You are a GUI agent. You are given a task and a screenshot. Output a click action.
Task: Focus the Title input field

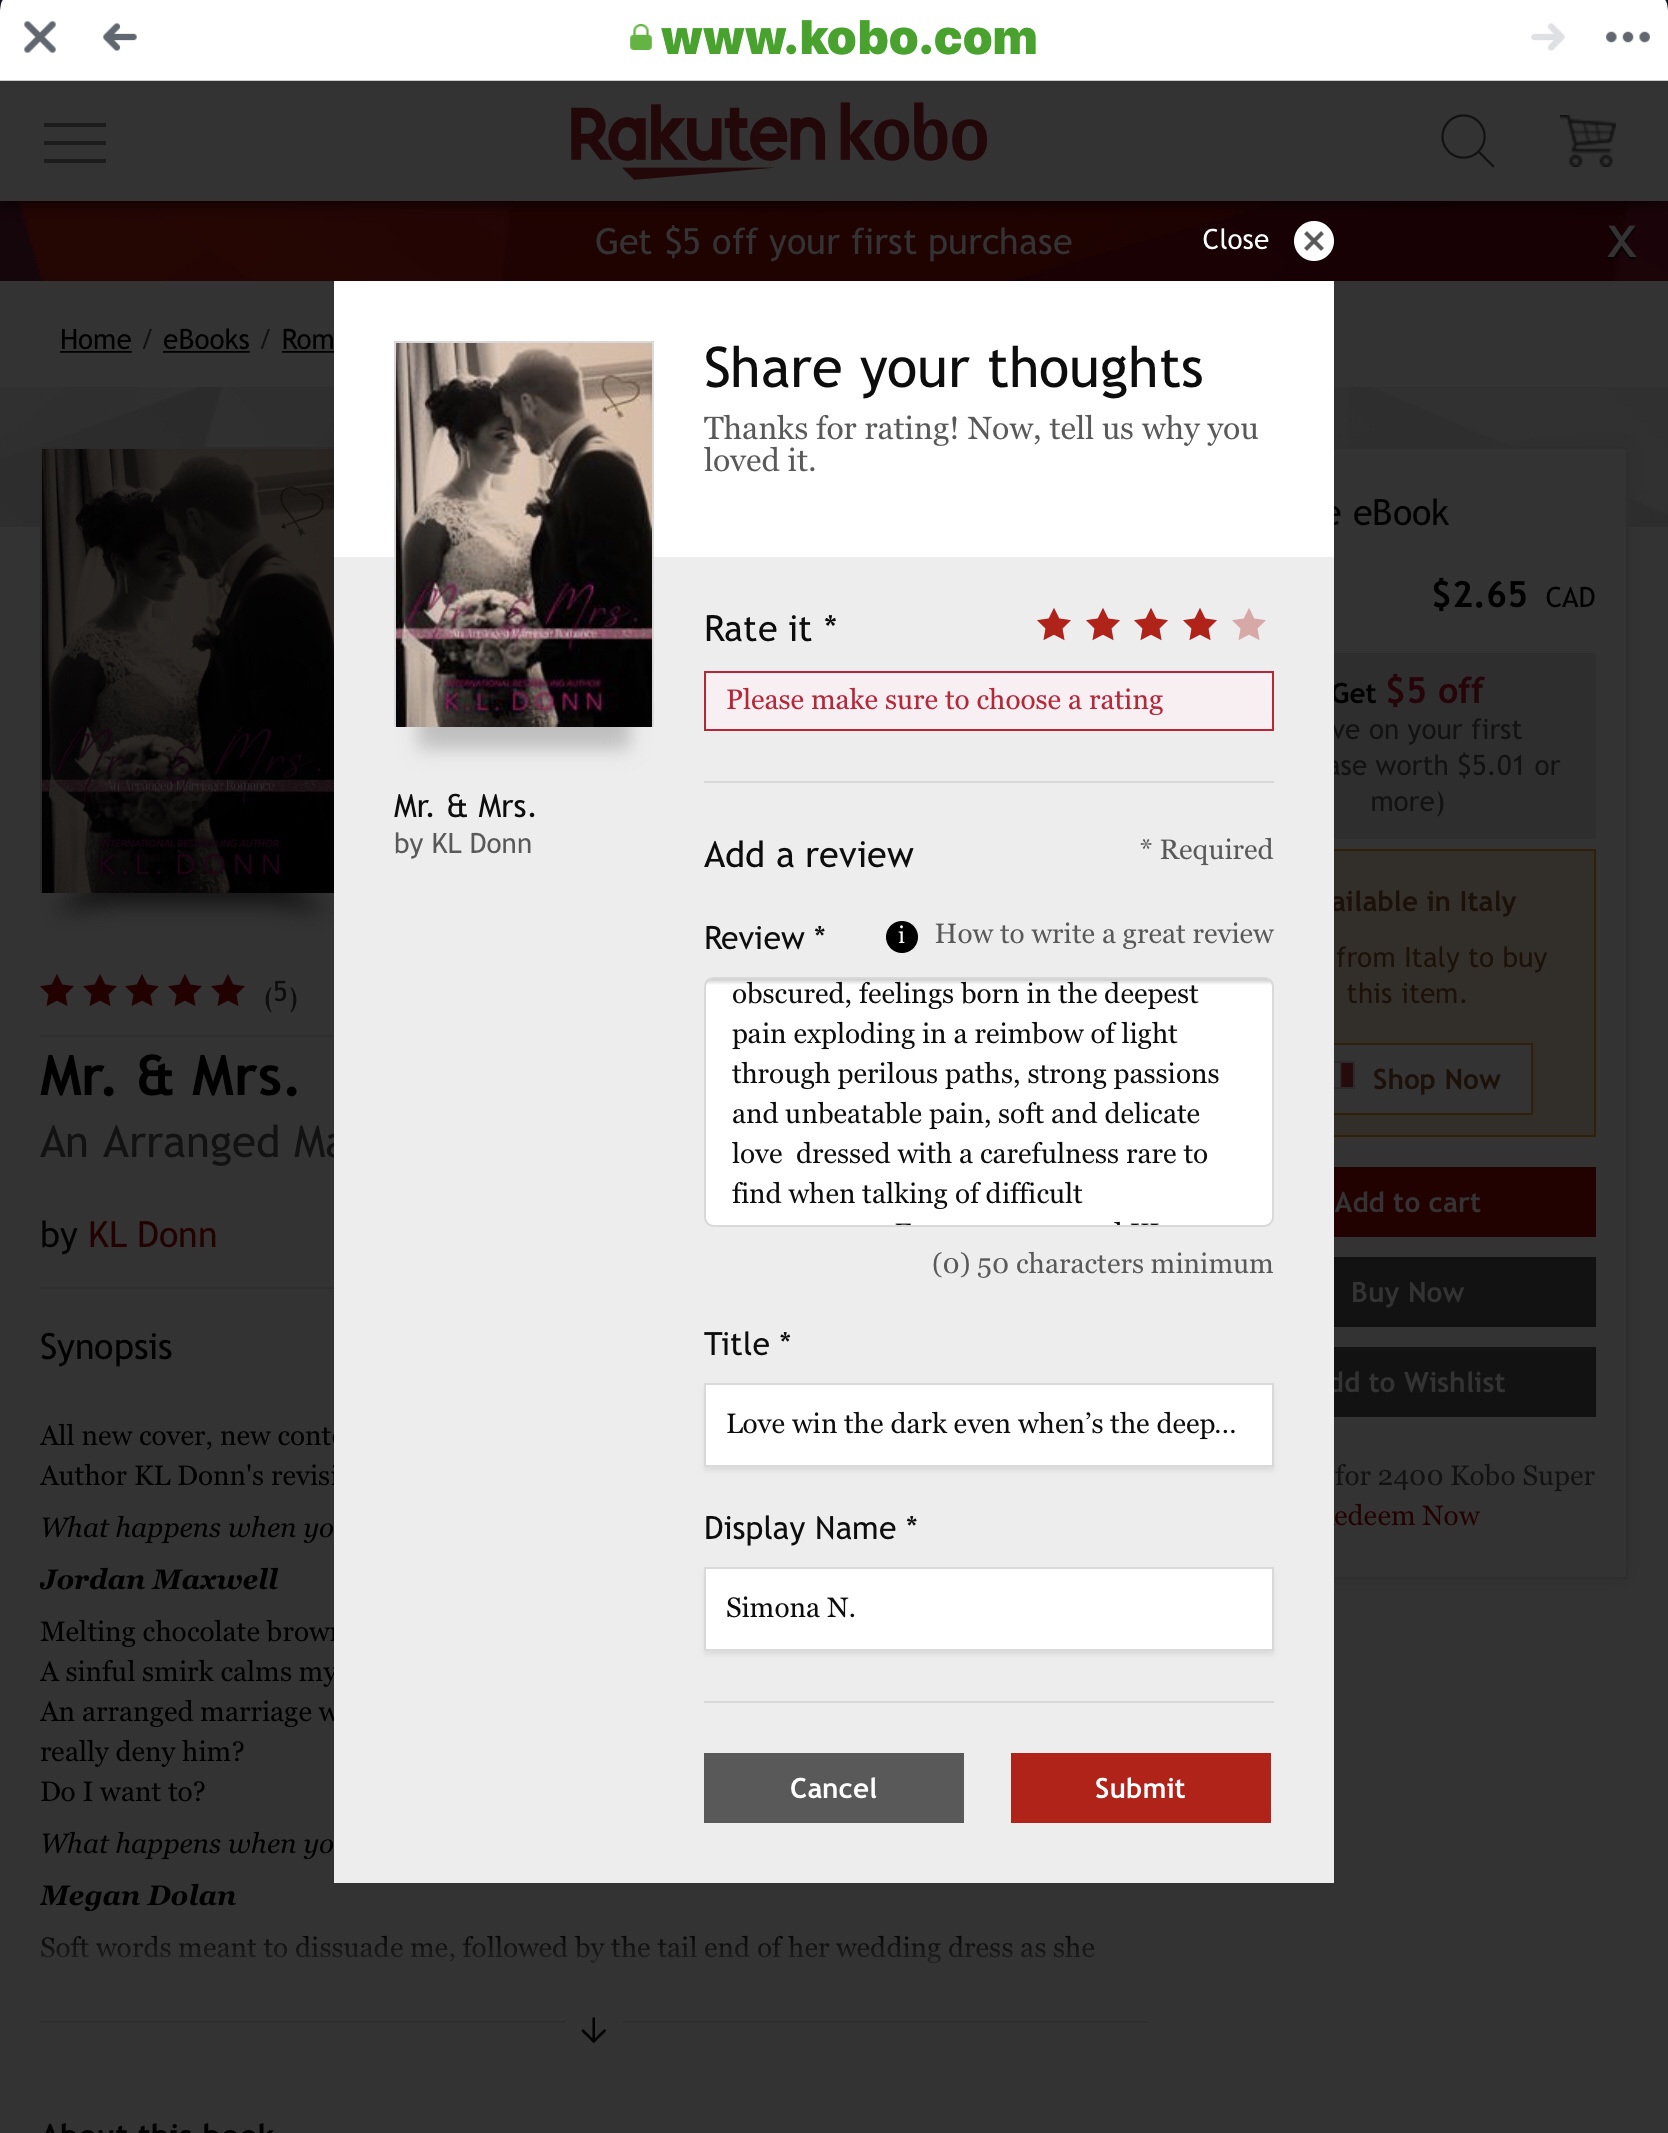click(988, 1425)
